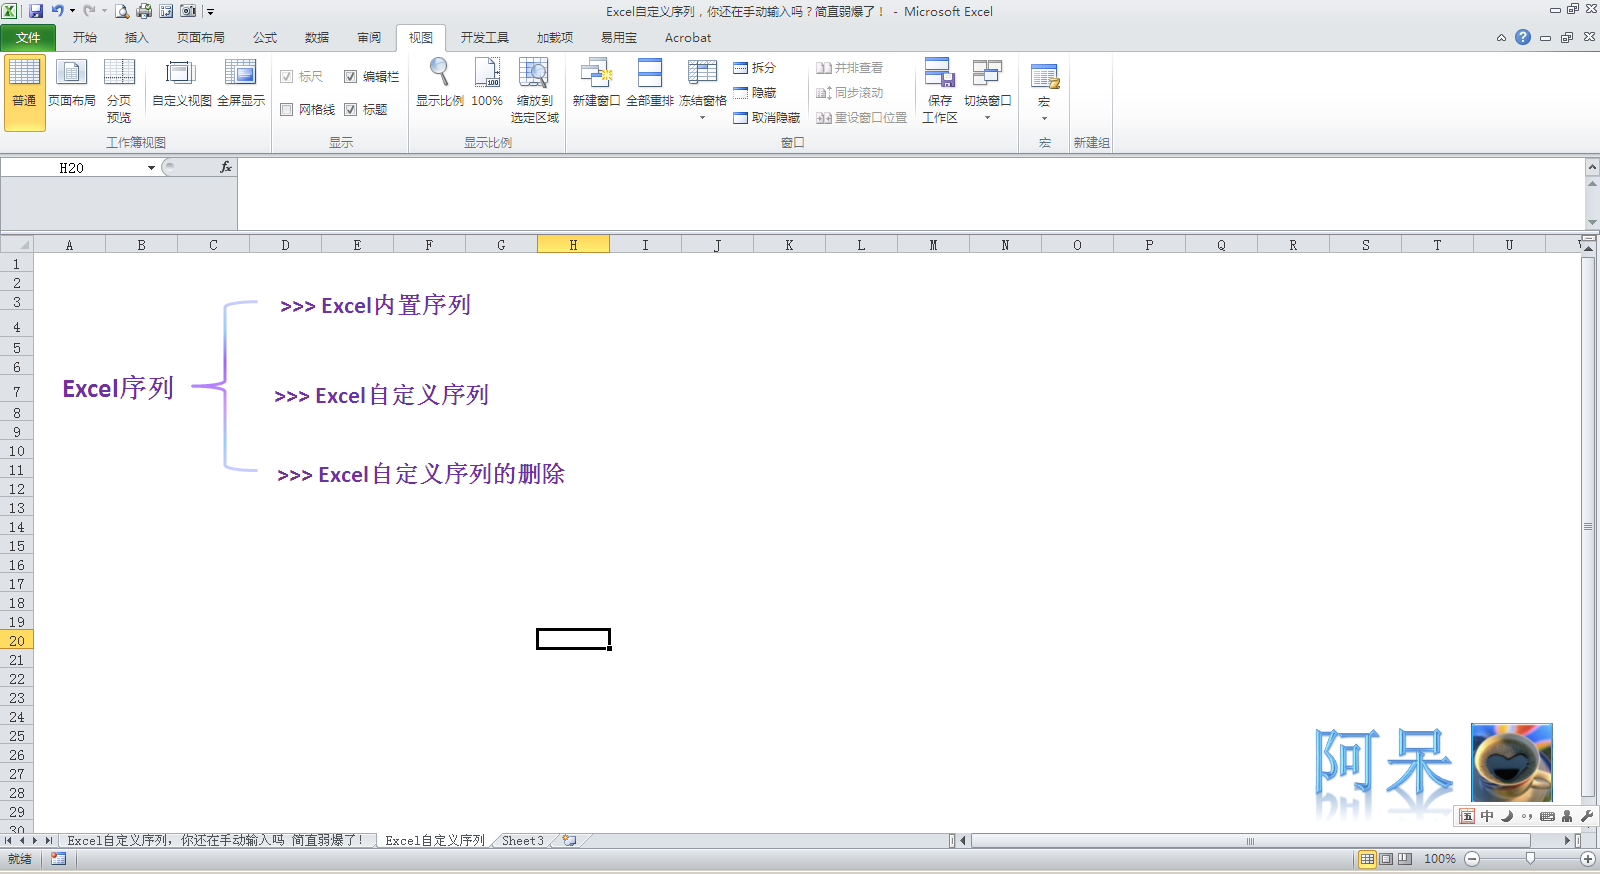This screenshot has height=874, width=1600.
Task: Open the Data (数据) tab
Action: (x=317, y=38)
